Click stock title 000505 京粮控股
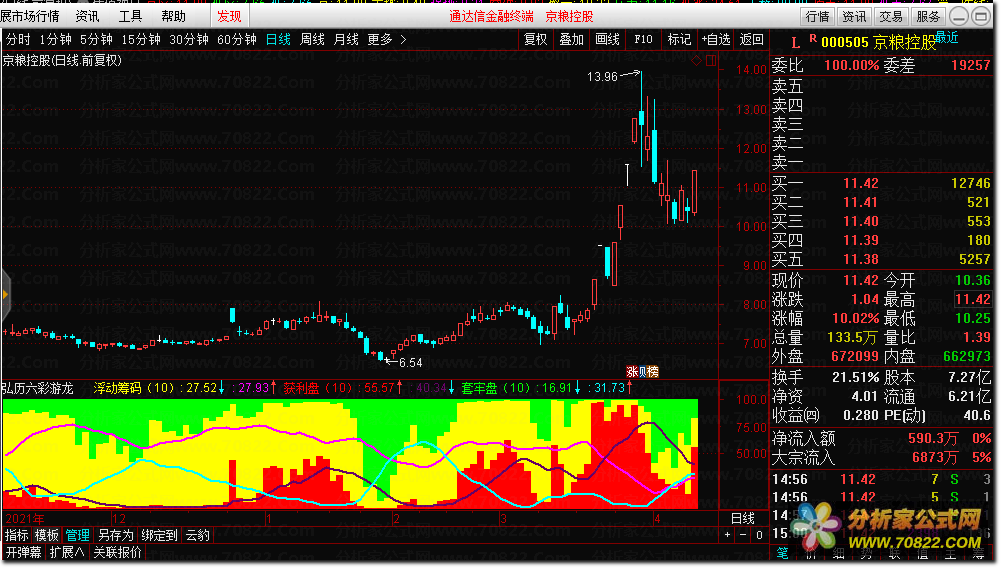Image resolution: width=1002 pixels, height=568 pixels. [879, 43]
